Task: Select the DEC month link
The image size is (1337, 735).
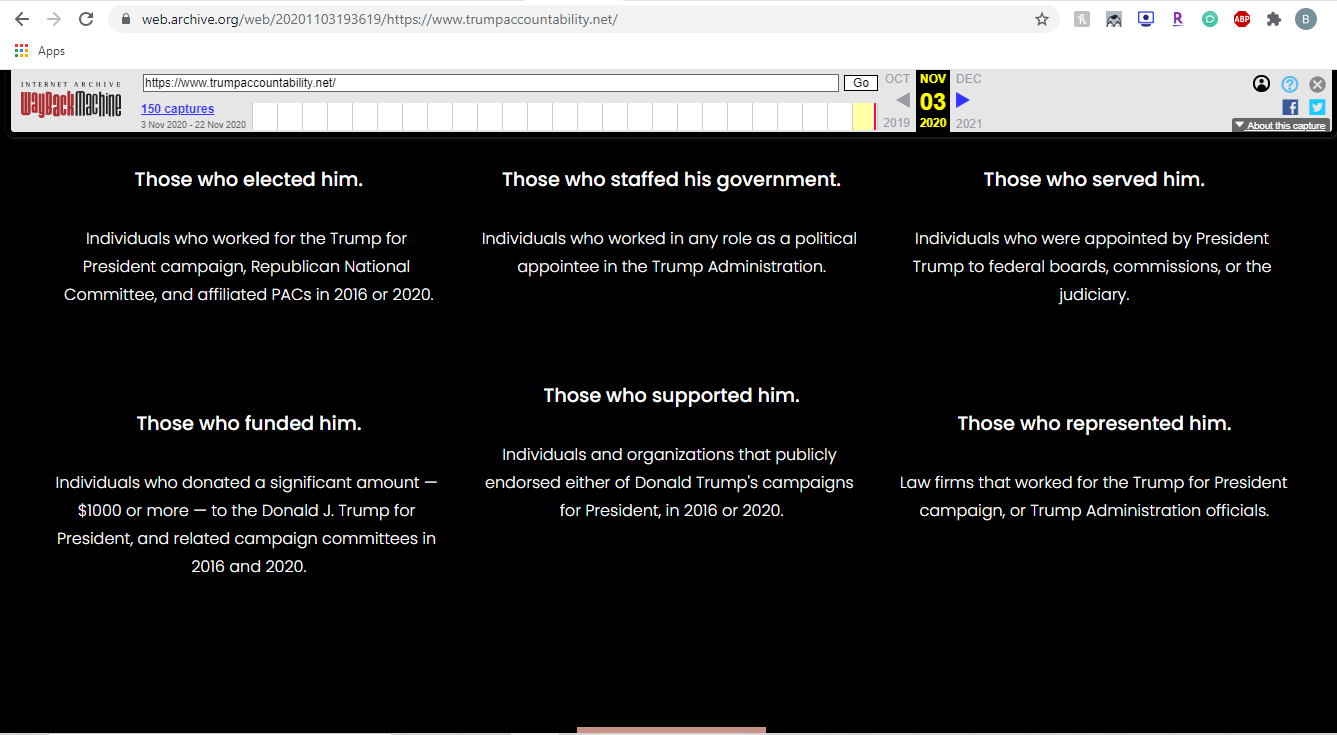Action: click(x=969, y=79)
